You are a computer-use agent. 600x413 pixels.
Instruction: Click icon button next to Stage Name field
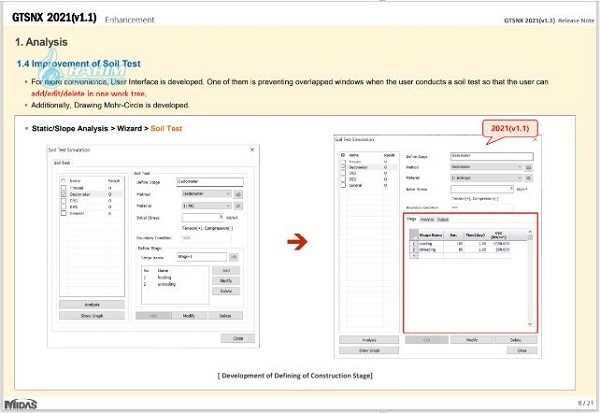[234, 257]
